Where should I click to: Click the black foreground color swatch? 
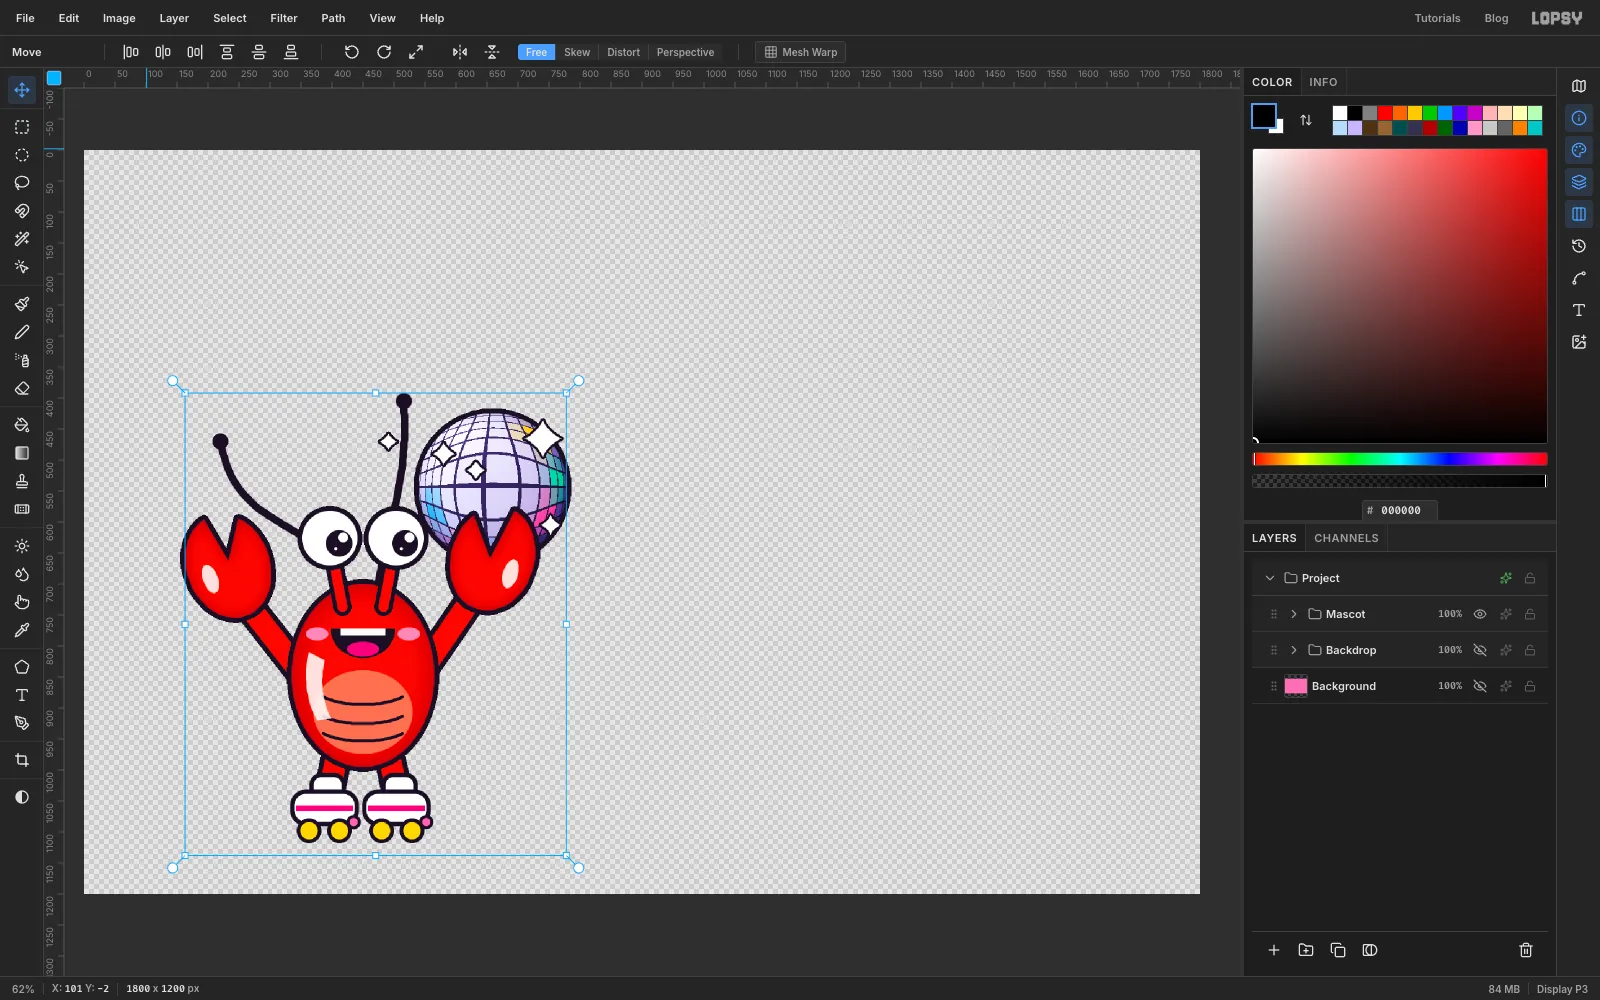click(1263, 116)
